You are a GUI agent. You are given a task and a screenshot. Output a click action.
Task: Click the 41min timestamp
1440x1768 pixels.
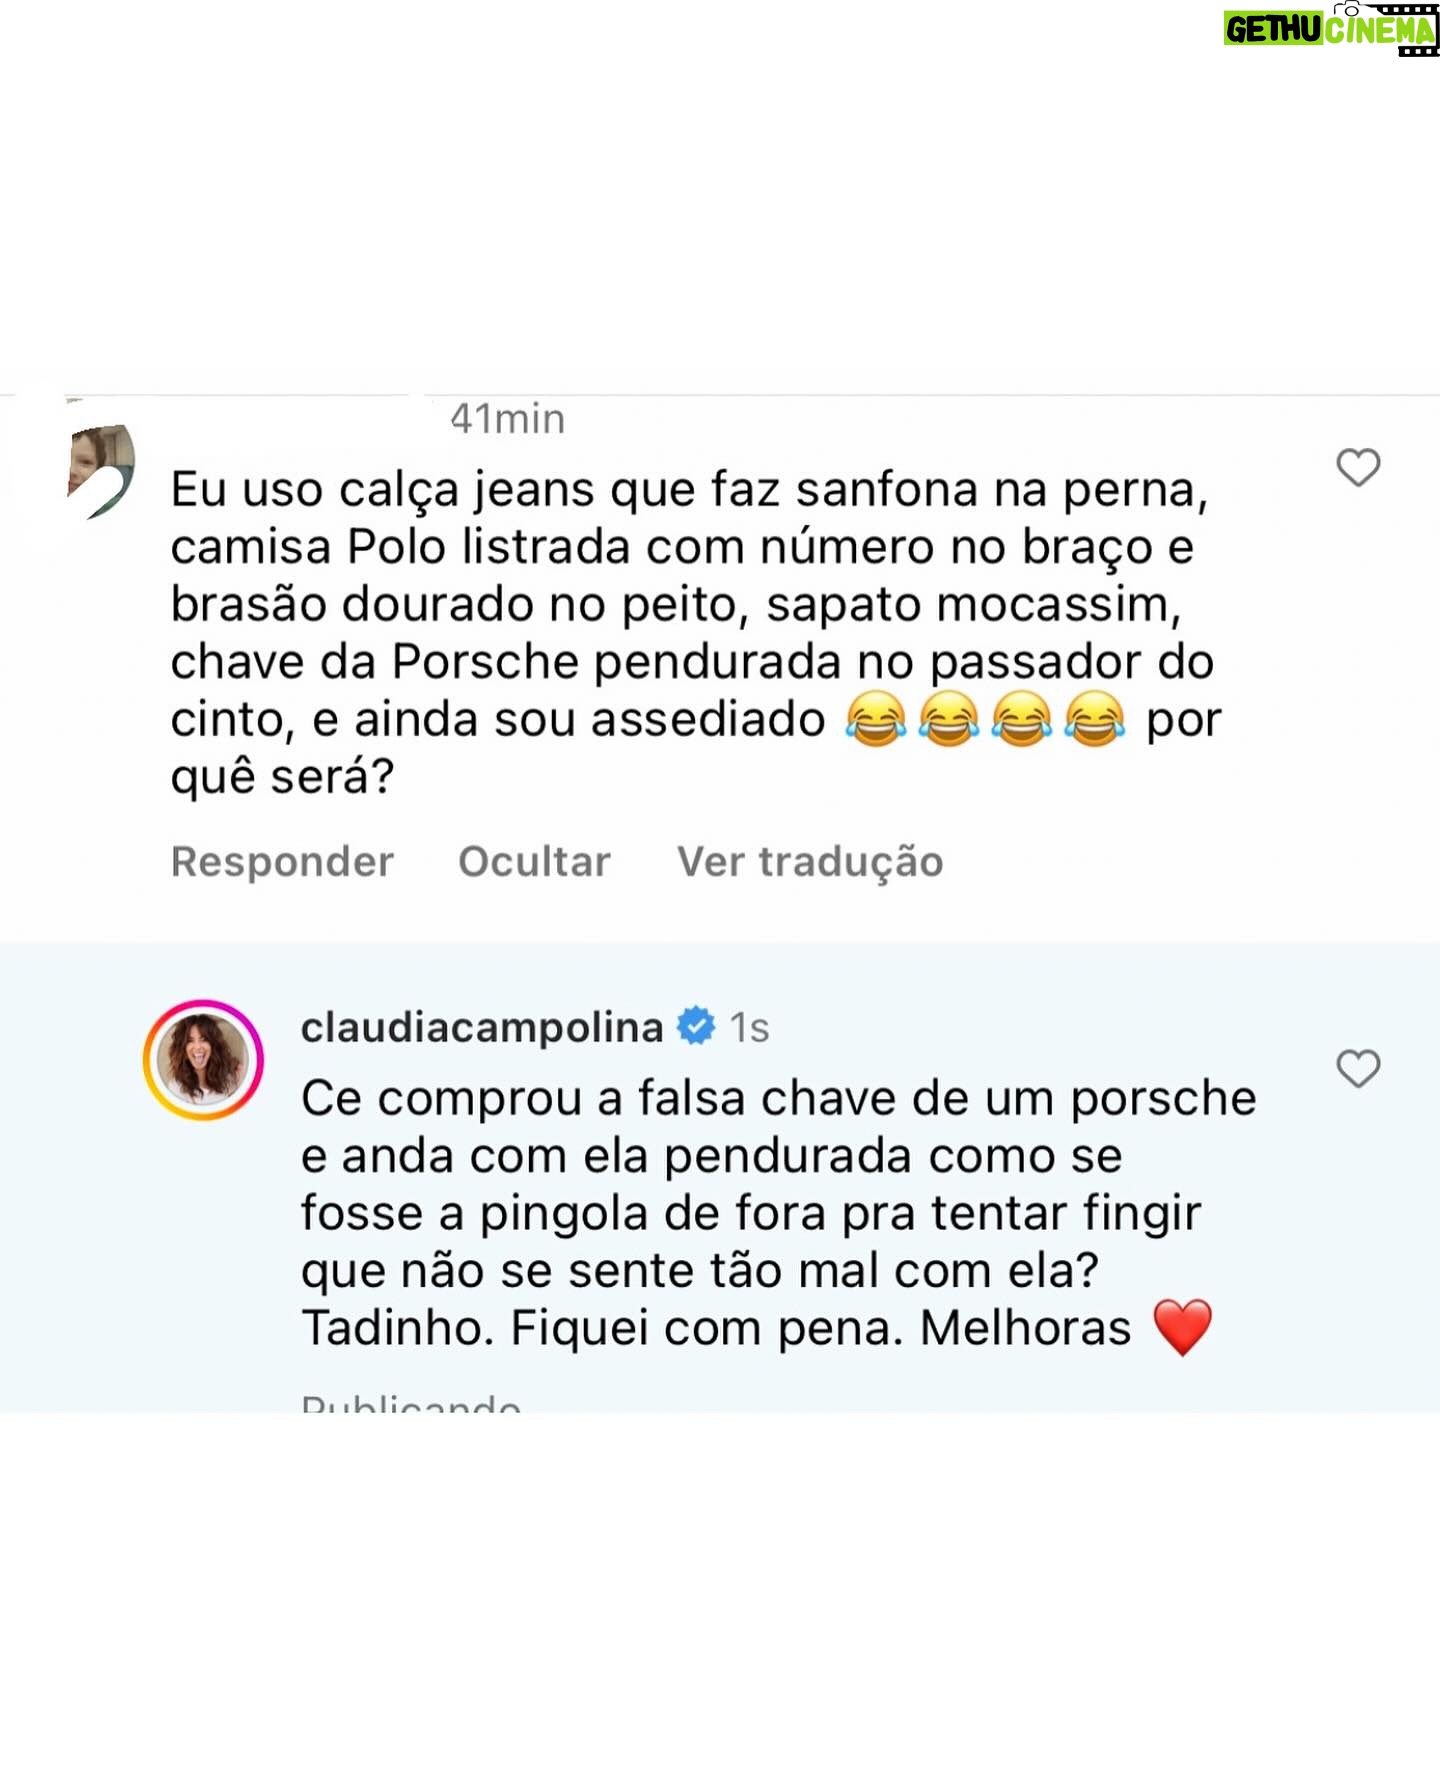[507, 419]
